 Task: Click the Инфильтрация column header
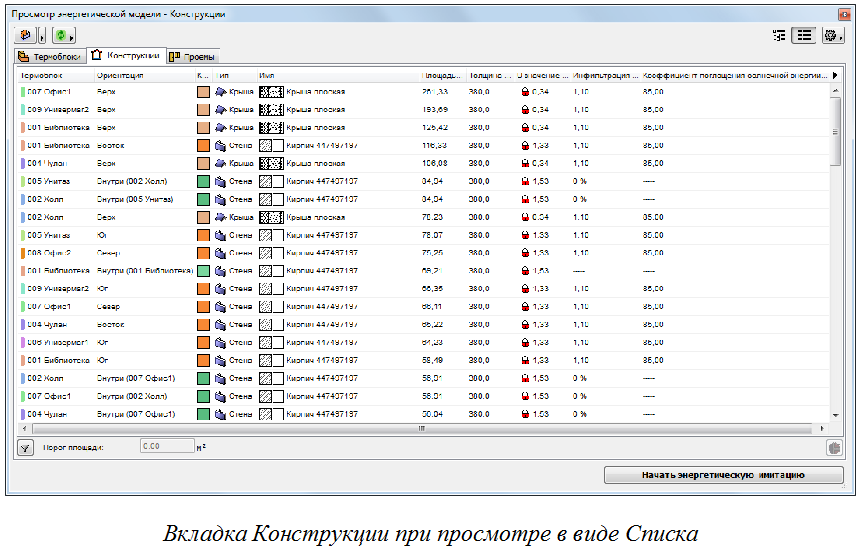pos(606,75)
